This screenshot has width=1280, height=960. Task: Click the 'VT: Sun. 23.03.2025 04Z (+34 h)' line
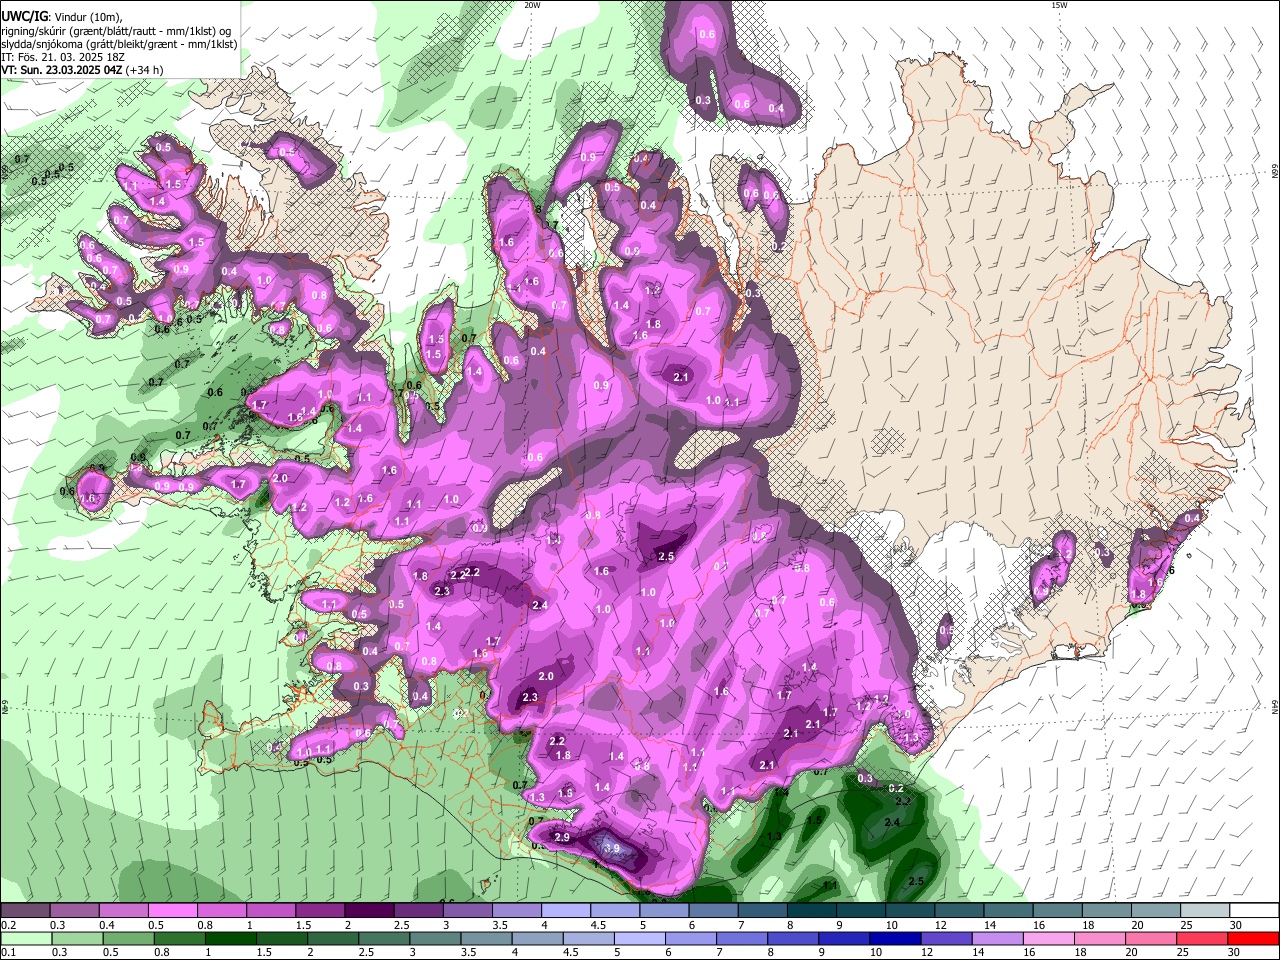[x=82, y=71]
